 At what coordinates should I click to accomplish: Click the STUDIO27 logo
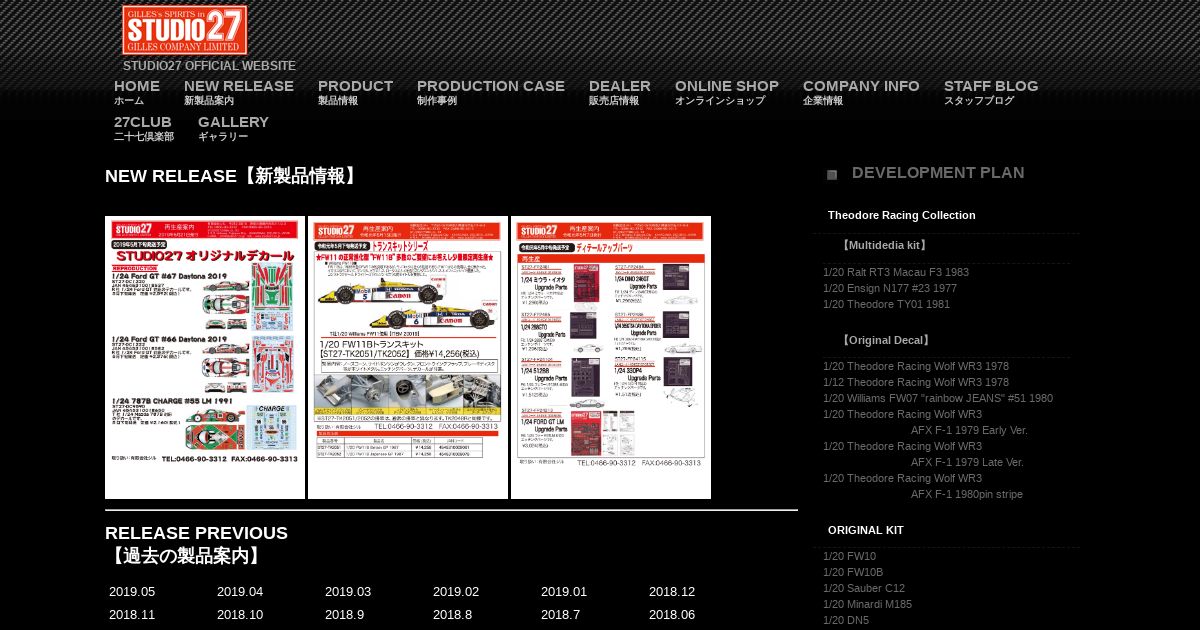coord(185,30)
